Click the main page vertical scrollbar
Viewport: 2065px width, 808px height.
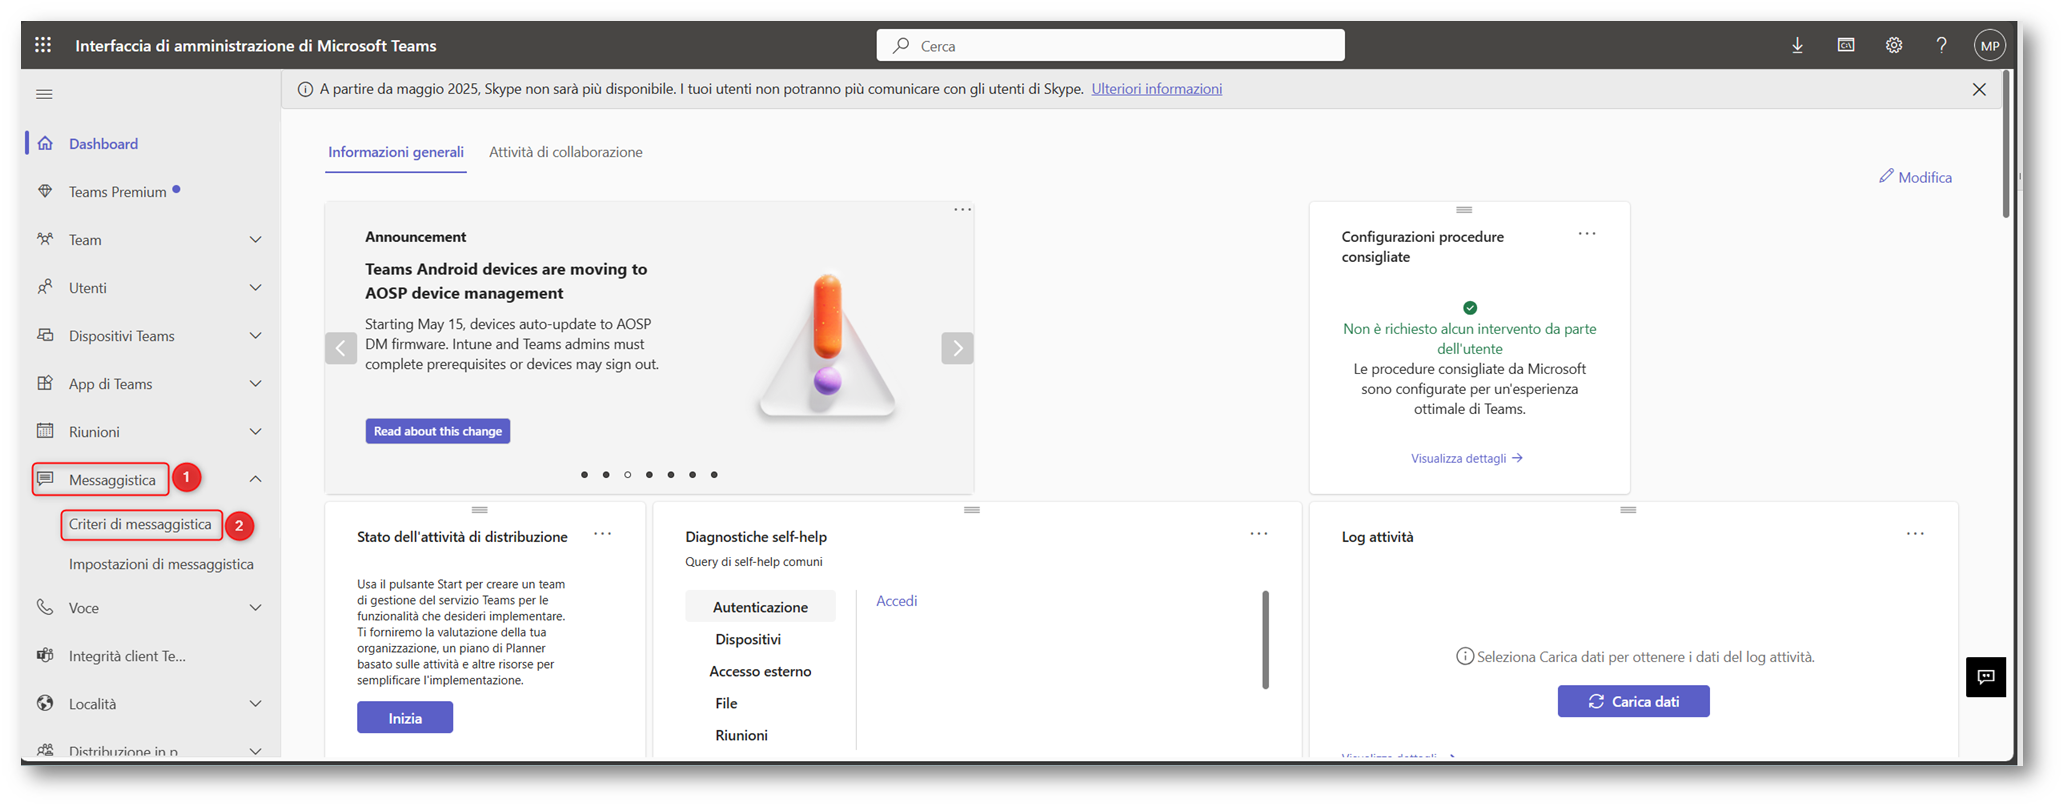point(2006,143)
